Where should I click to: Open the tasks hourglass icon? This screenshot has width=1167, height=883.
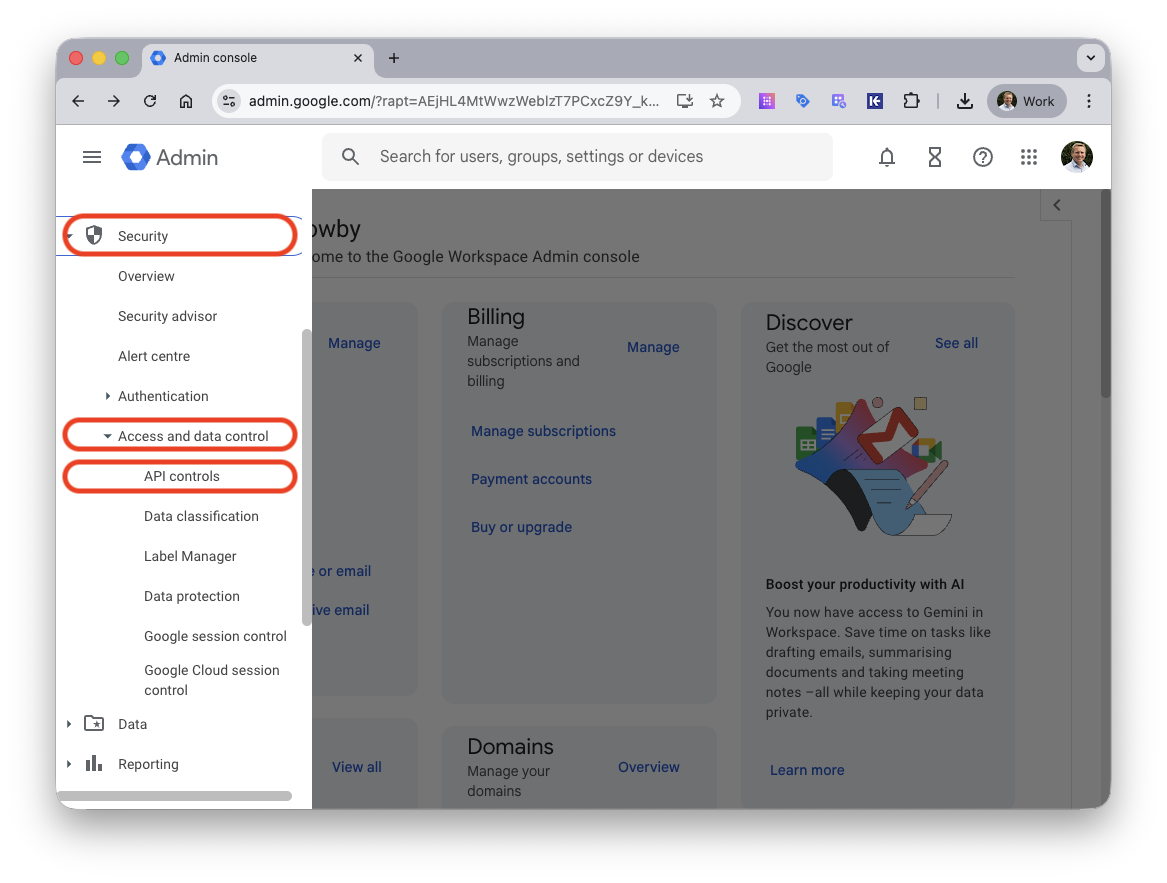934,157
